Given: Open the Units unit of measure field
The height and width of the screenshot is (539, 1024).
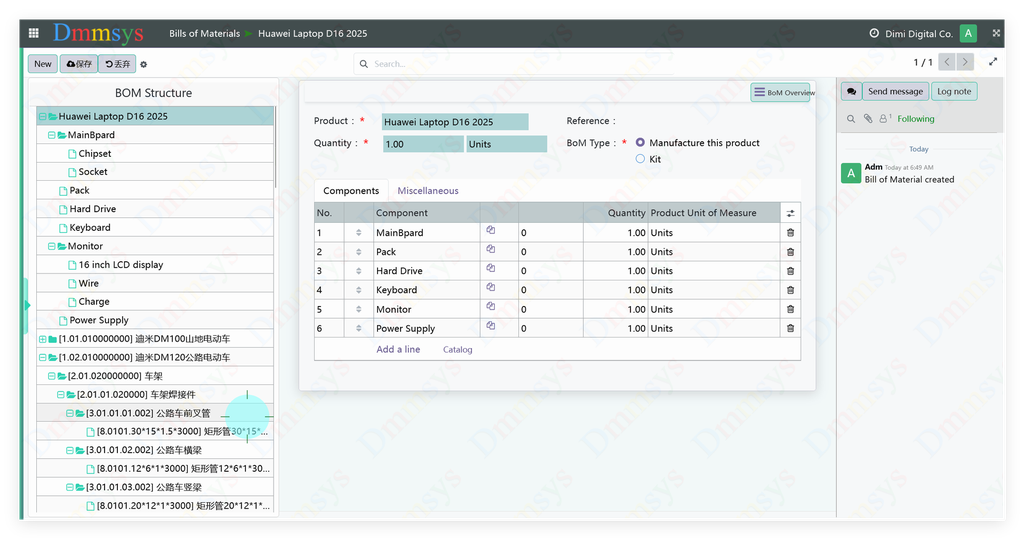Looking at the screenshot, I should coord(507,144).
